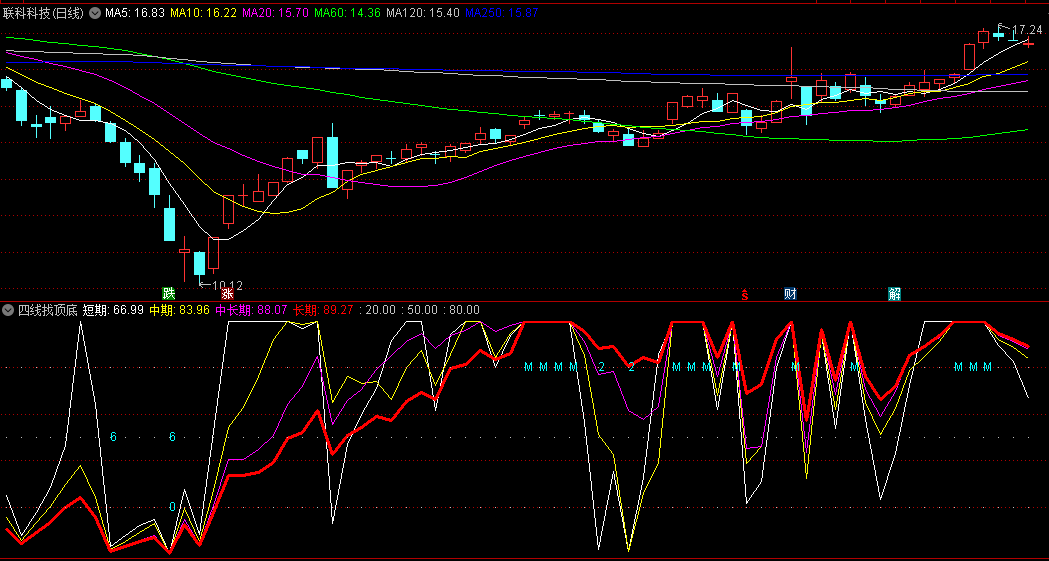1049x561 pixels.
Task: Click the 中长期: 88.07 value
Action: pyautogui.click(x=251, y=310)
